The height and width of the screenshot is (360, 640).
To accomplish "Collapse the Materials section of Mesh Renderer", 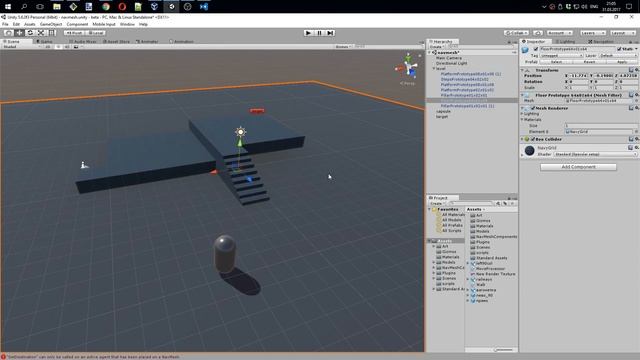I will pos(522,120).
